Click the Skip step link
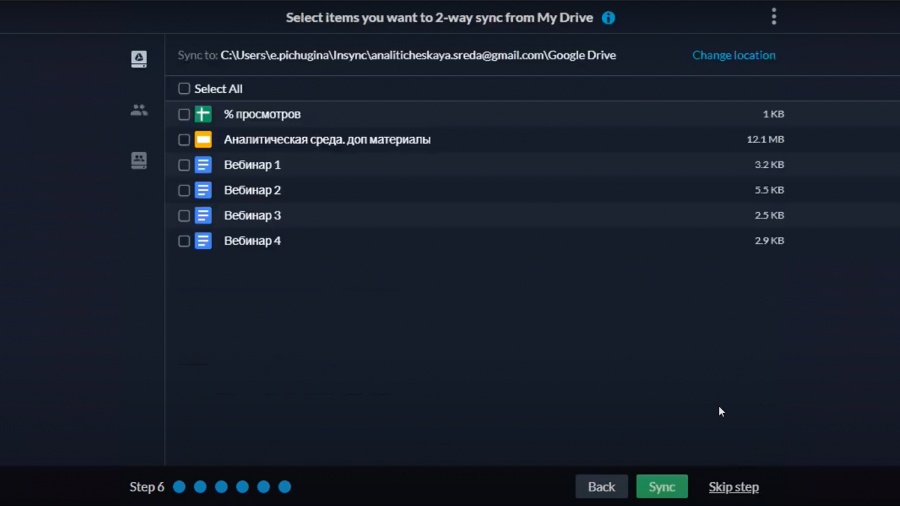This screenshot has height=506, width=900. (x=734, y=486)
